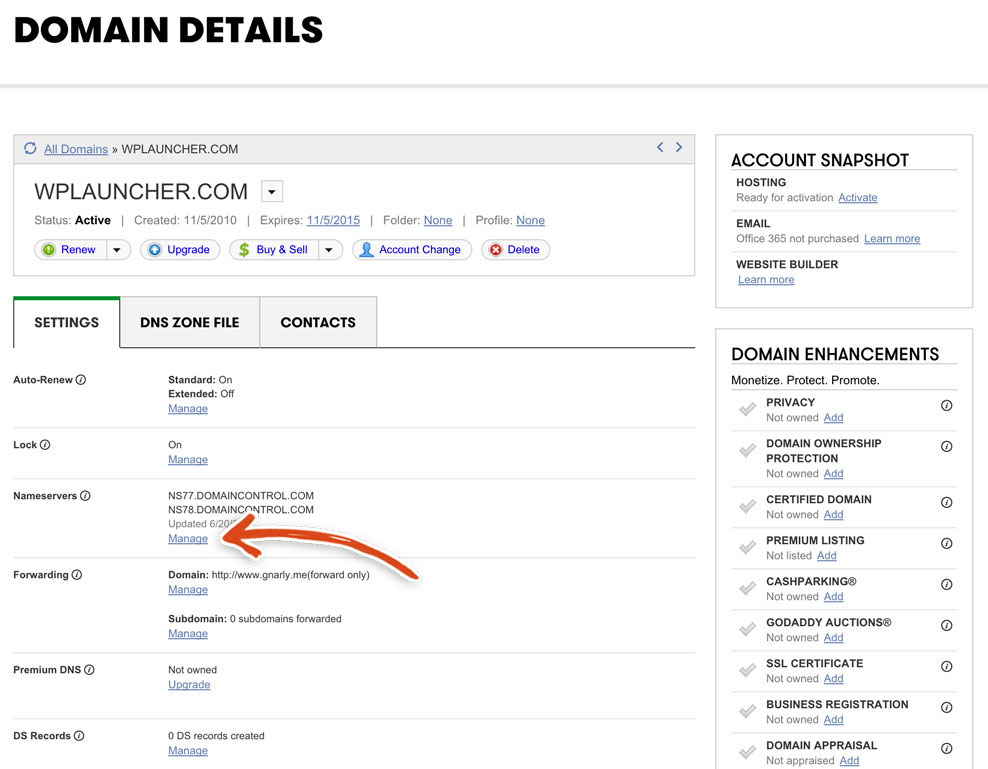Click the Upgrade button
988x769 pixels.
pos(180,250)
